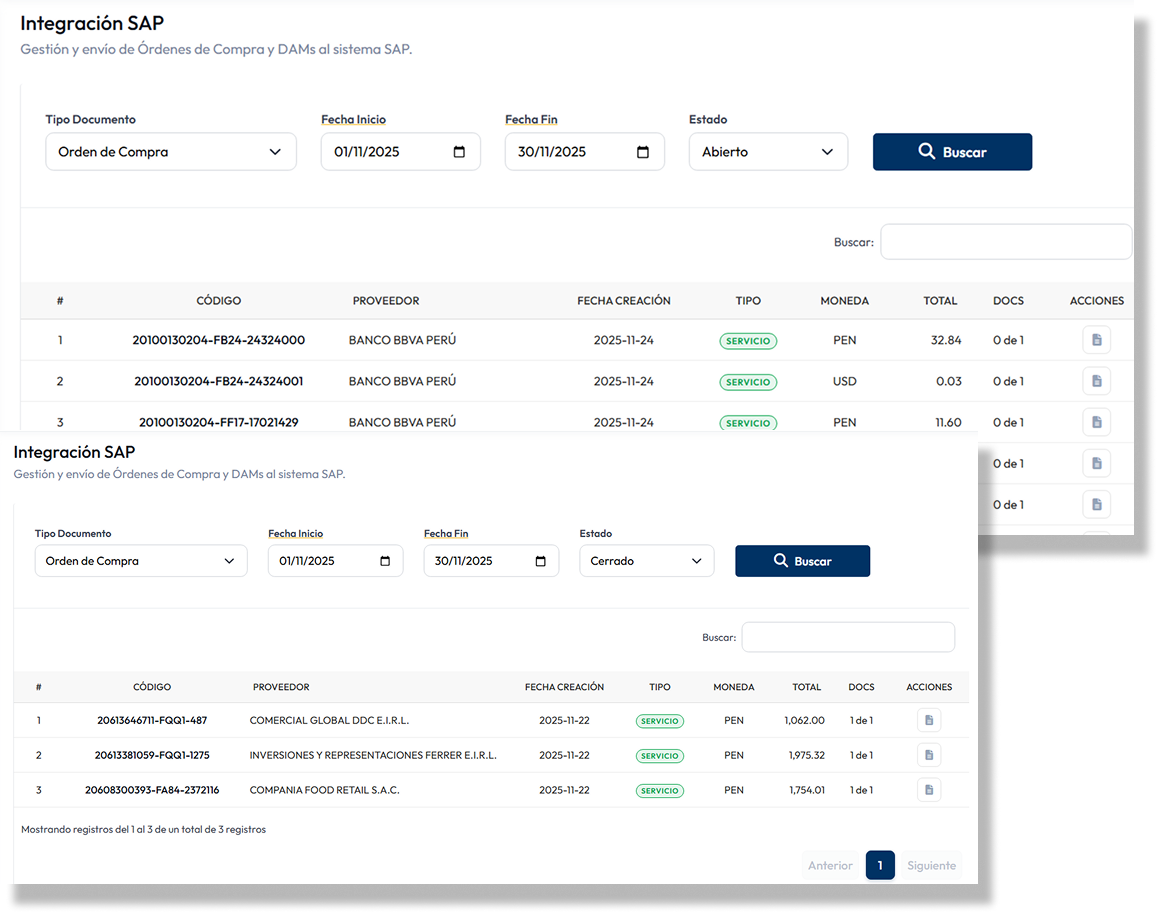Click action icon for COMERCIAL GLOBAL DDC row
The image size is (1157, 913).
point(928,720)
